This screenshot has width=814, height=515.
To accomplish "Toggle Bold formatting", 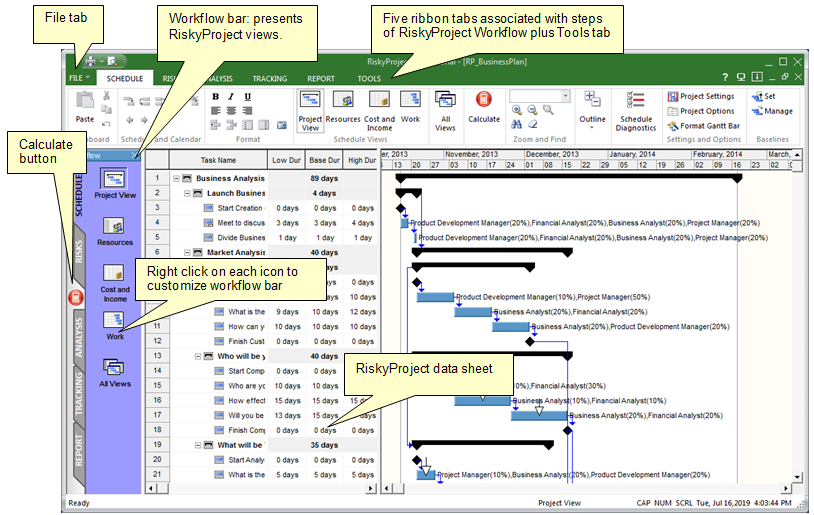I will coord(215,97).
